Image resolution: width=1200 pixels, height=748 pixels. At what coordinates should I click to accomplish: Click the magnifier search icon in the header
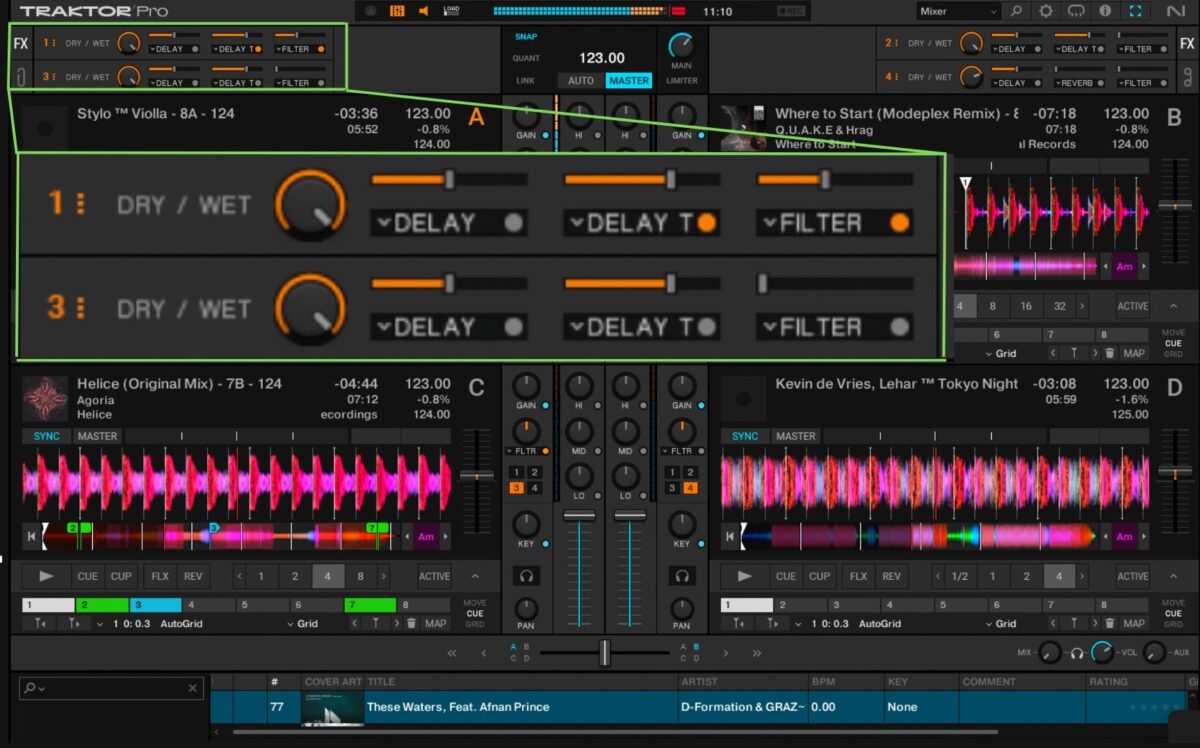(x=1016, y=11)
